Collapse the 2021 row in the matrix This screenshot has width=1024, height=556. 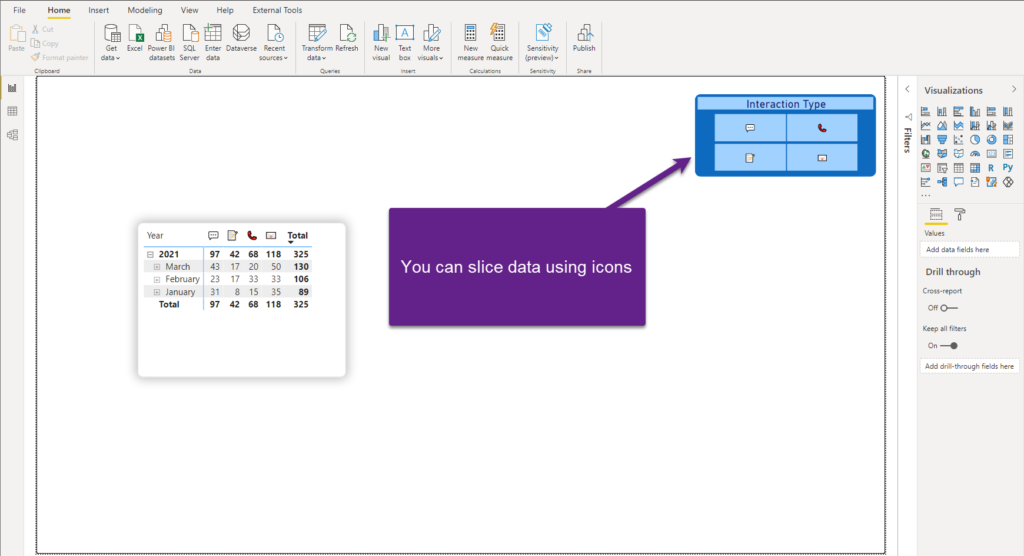pyautogui.click(x=150, y=254)
